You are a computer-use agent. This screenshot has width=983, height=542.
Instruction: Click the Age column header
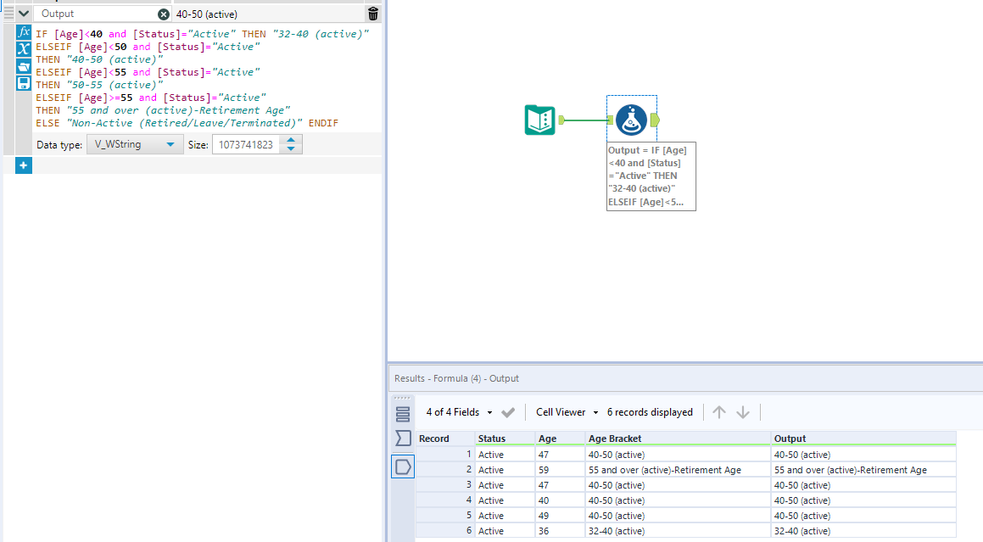[x=560, y=439]
